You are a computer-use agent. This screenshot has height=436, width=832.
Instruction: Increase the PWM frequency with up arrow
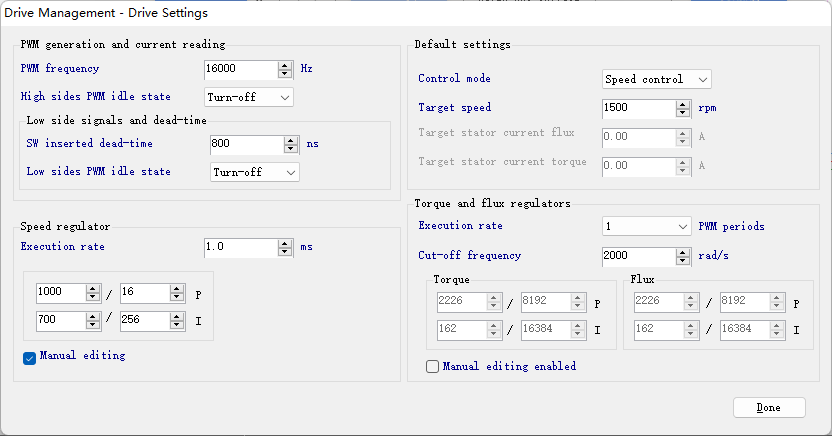tap(285, 65)
